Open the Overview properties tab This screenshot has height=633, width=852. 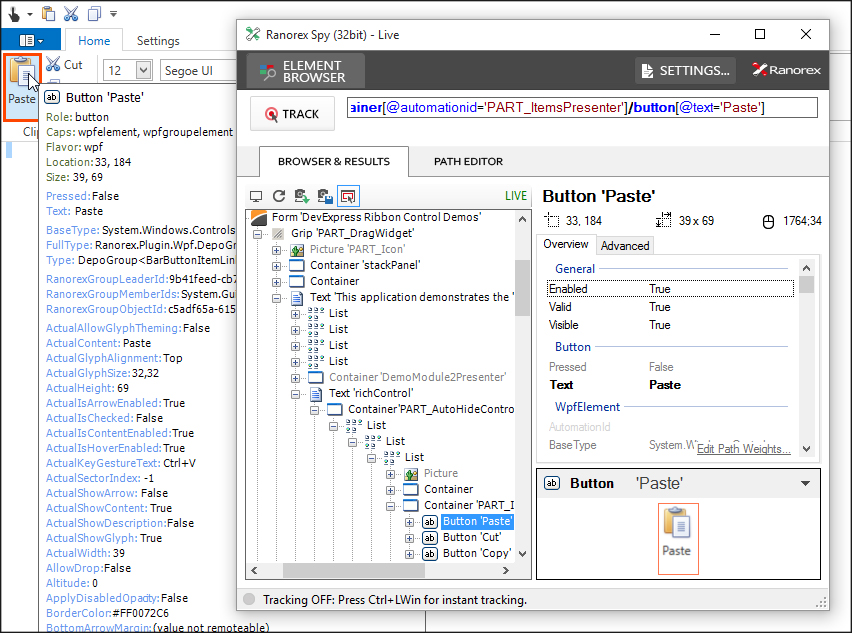[566, 245]
